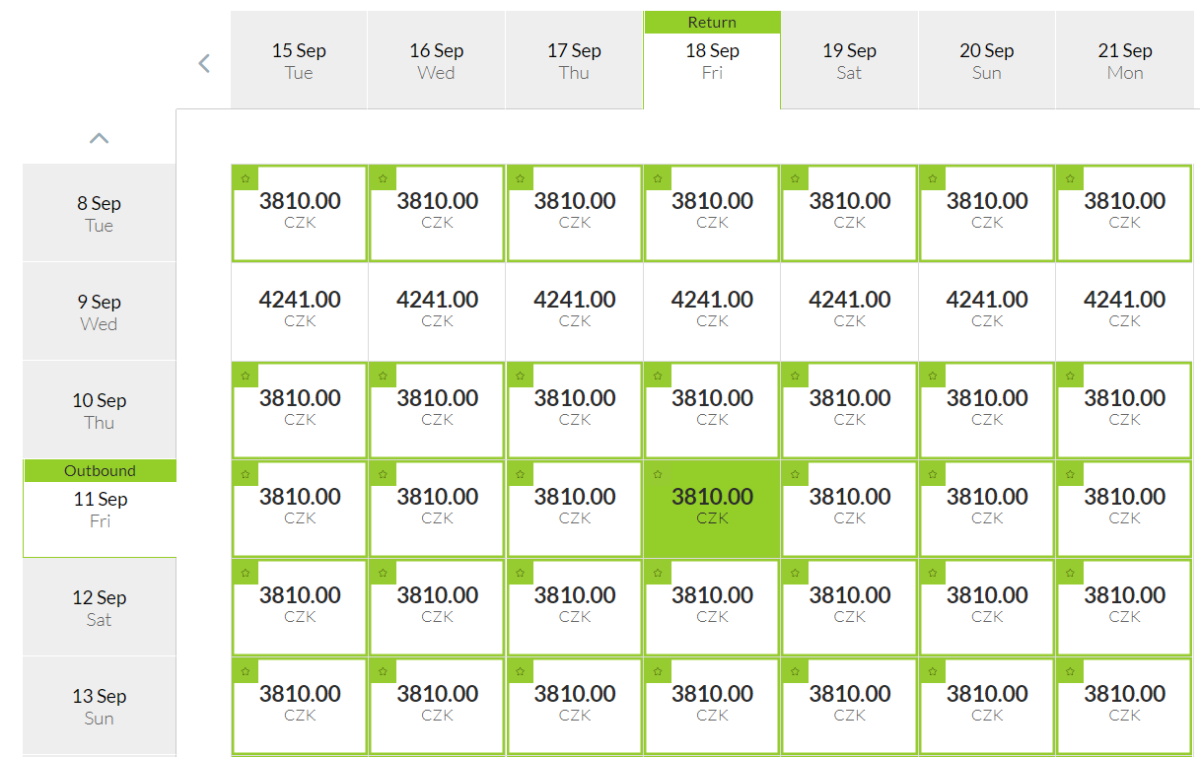
Task: Click star icon on 8 Sep/15 Sep fare
Action: (245, 179)
